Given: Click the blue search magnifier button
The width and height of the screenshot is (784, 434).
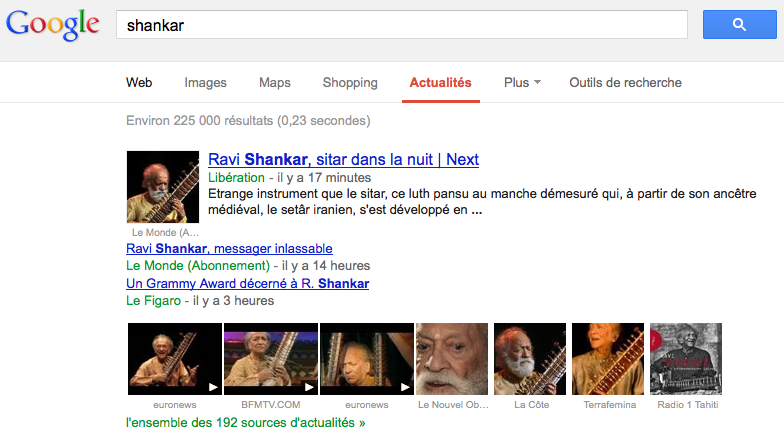Looking at the screenshot, I should tap(740, 24).
